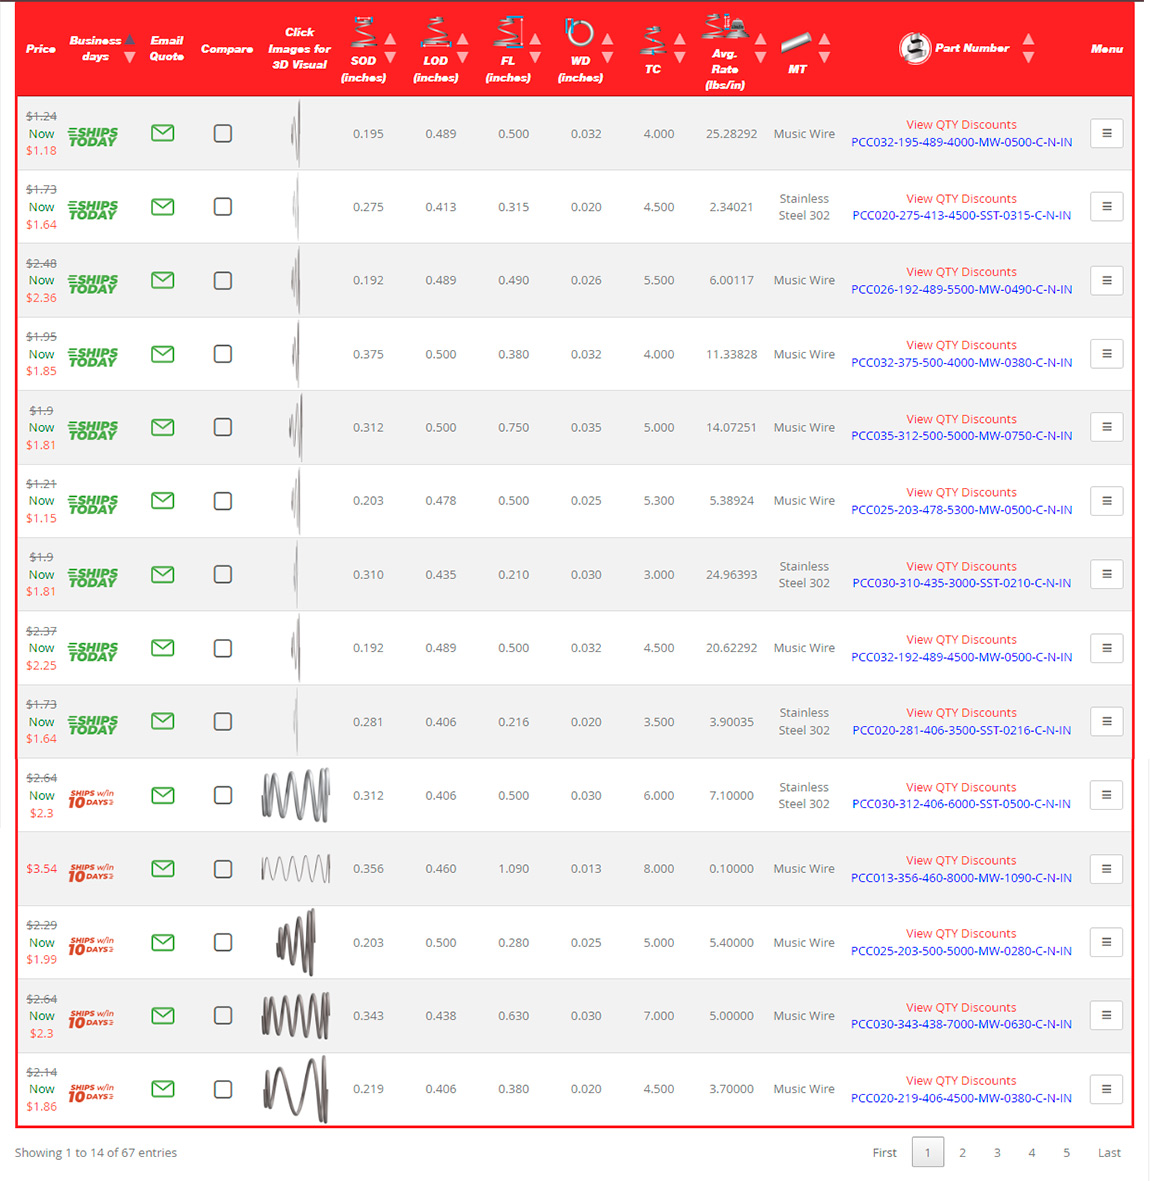Click email quote icon for $1.18 spring
1150x1181 pixels.
point(162,133)
